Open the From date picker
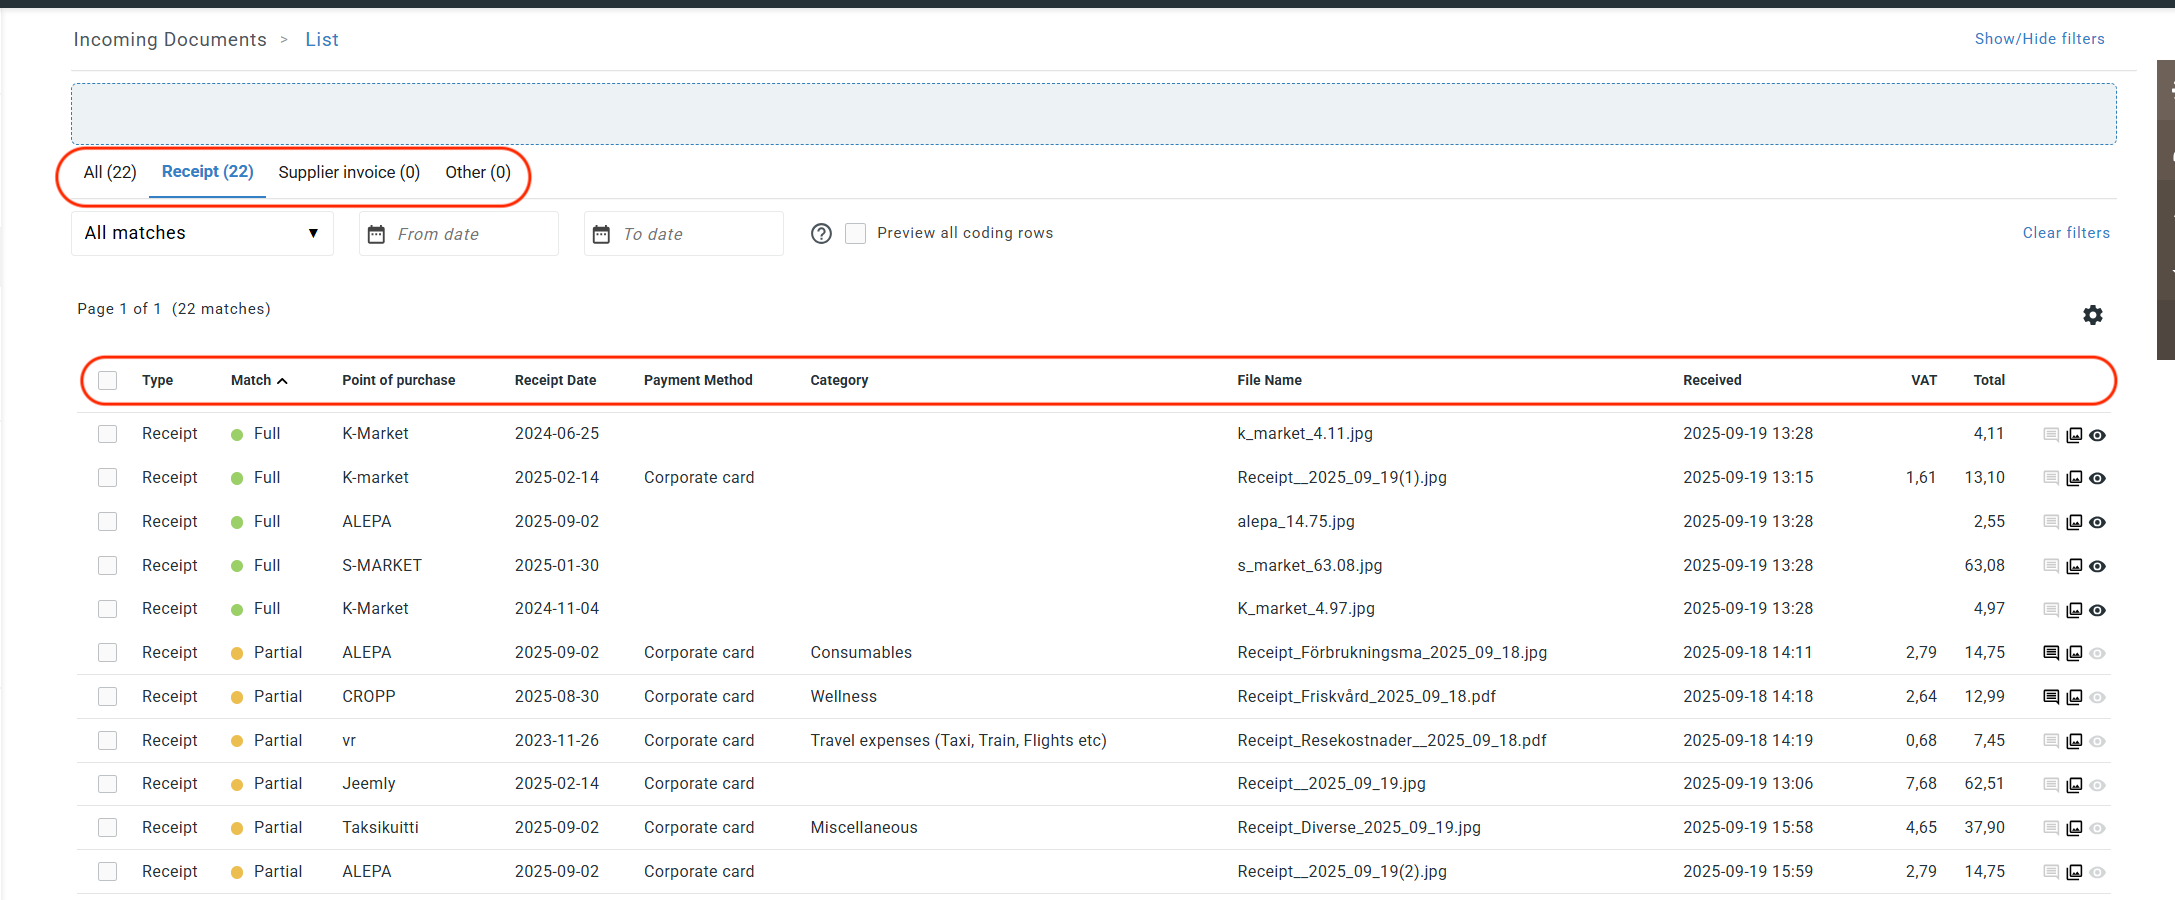Image resolution: width=2175 pixels, height=900 pixels. (x=458, y=234)
